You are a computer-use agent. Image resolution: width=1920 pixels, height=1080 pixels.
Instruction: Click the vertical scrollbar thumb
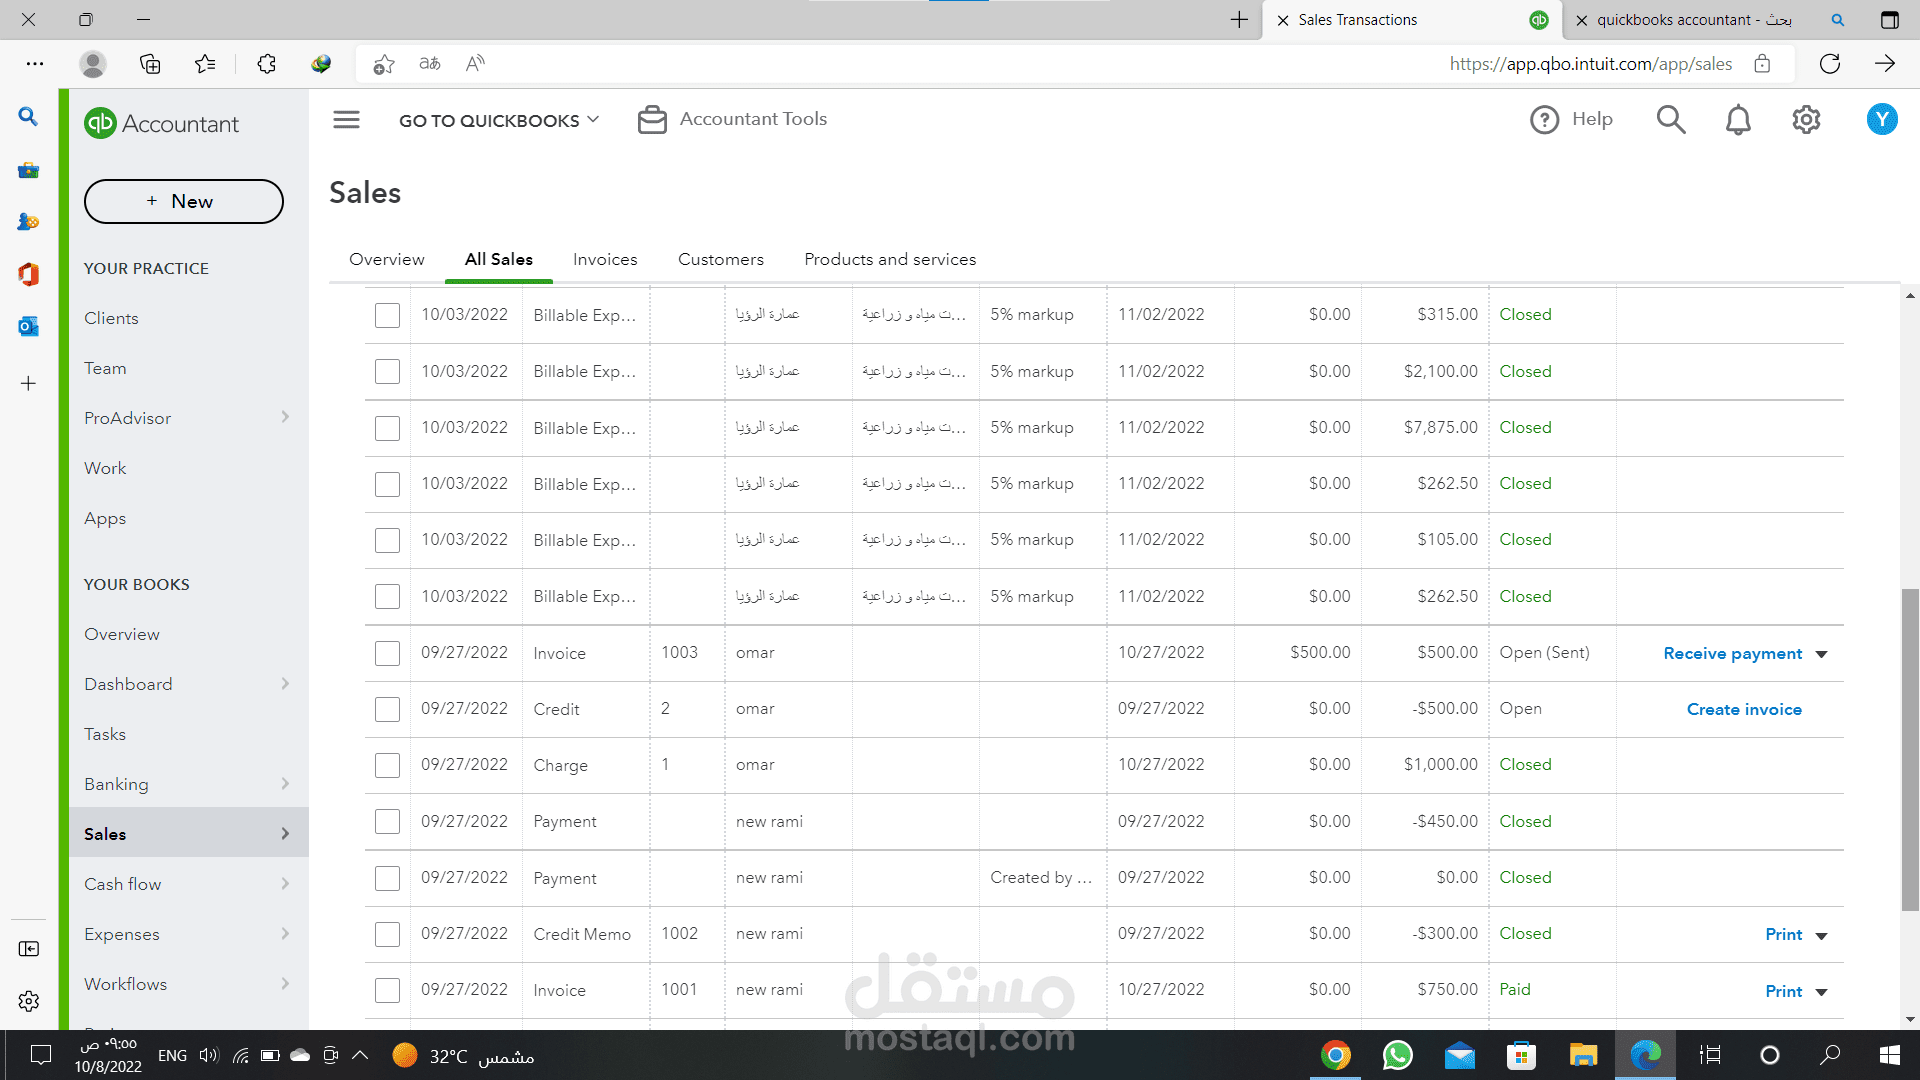click(1910, 750)
